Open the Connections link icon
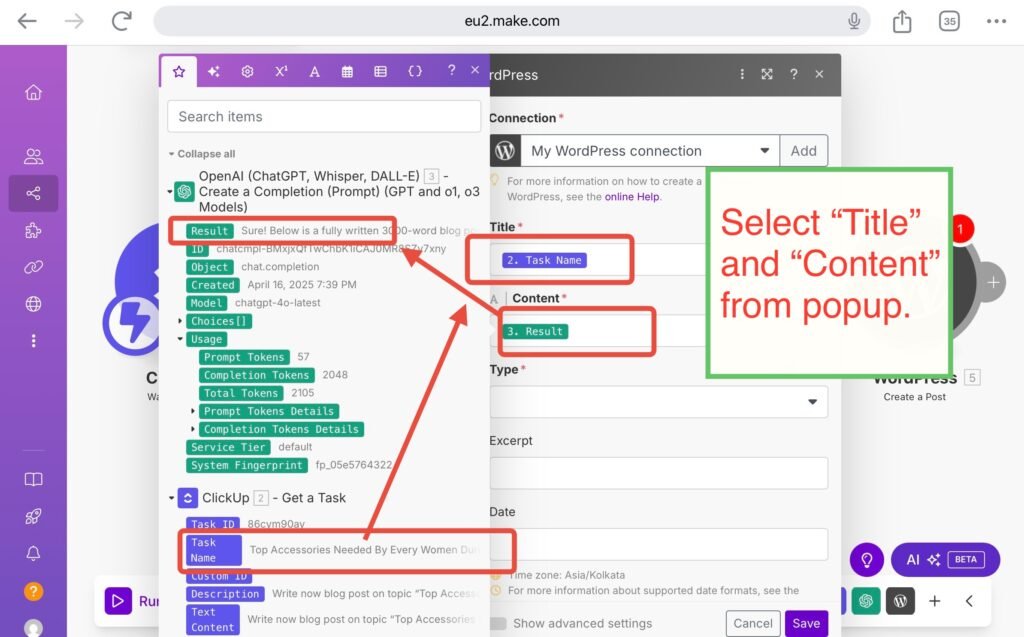Image resolution: width=1024 pixels, height=637 pixels. 33,267
